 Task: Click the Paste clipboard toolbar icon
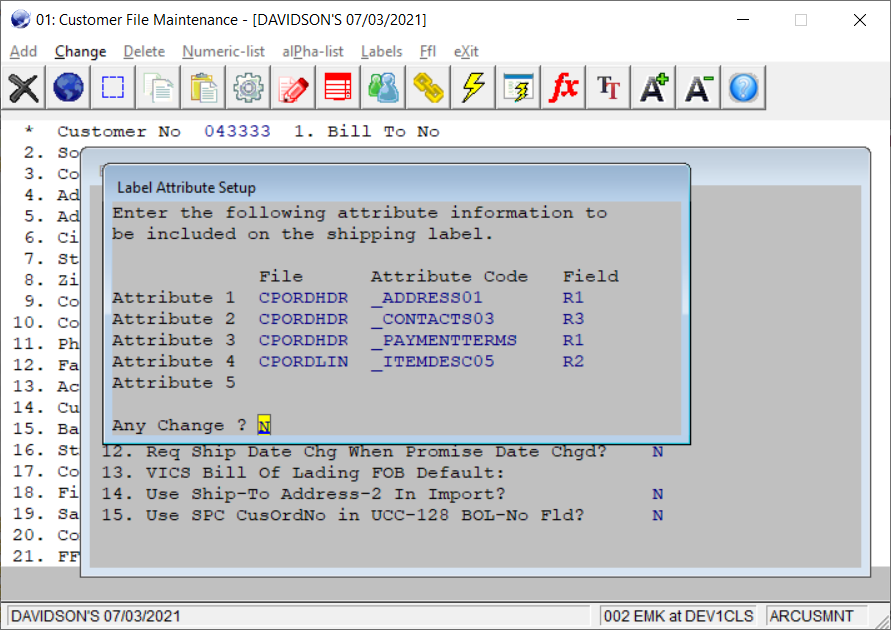point(203,88)
